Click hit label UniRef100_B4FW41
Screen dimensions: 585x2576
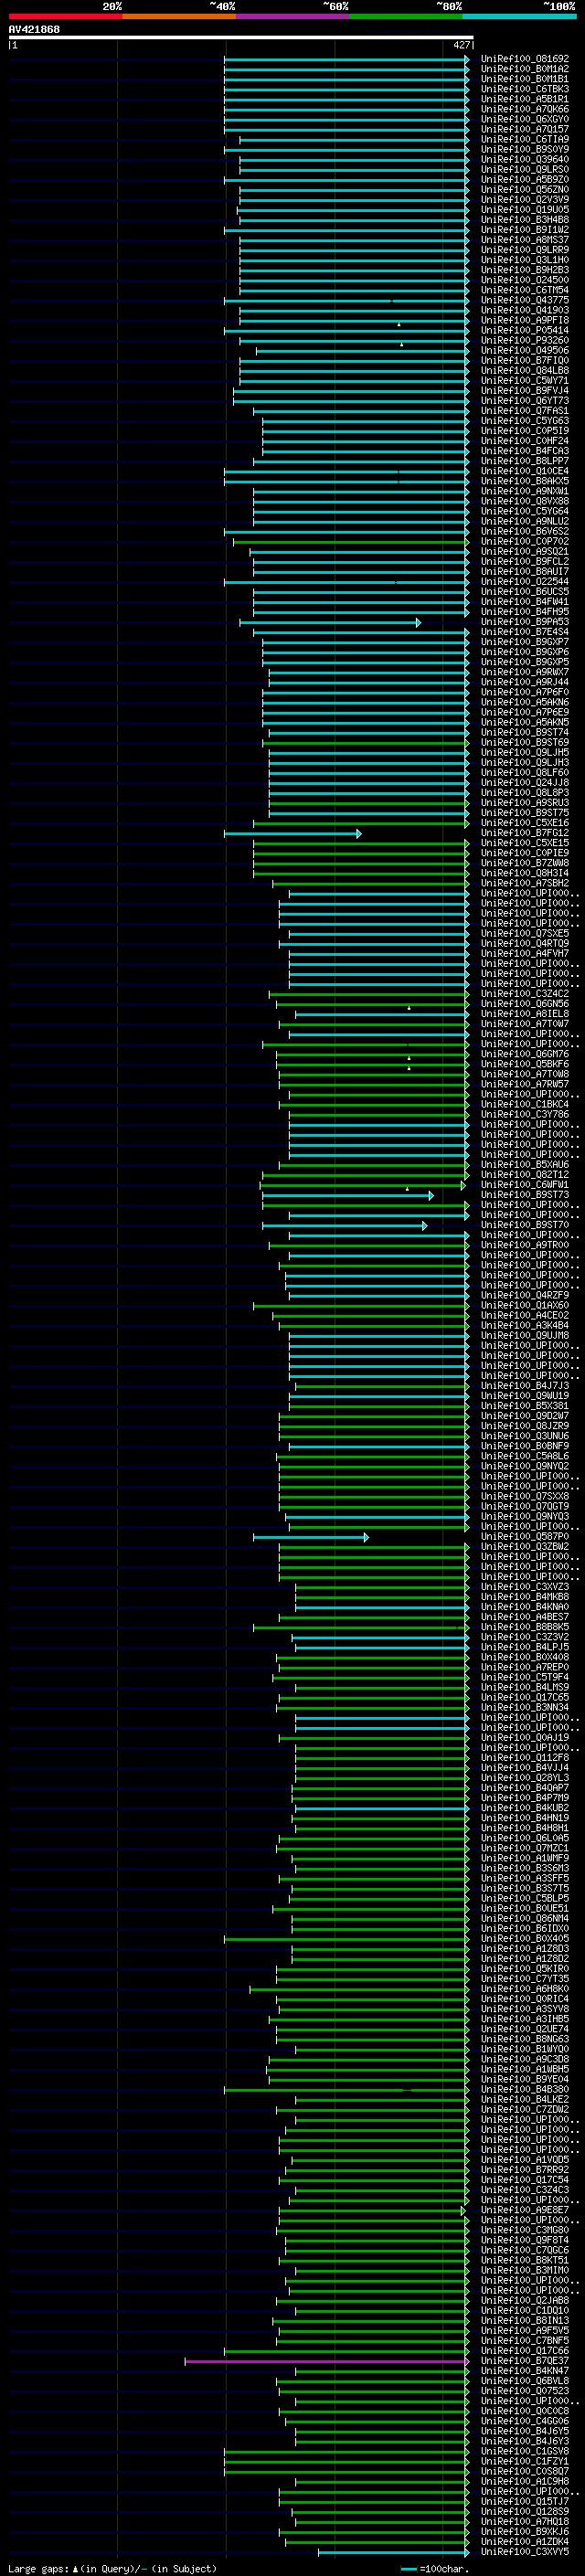click(524, 601)
